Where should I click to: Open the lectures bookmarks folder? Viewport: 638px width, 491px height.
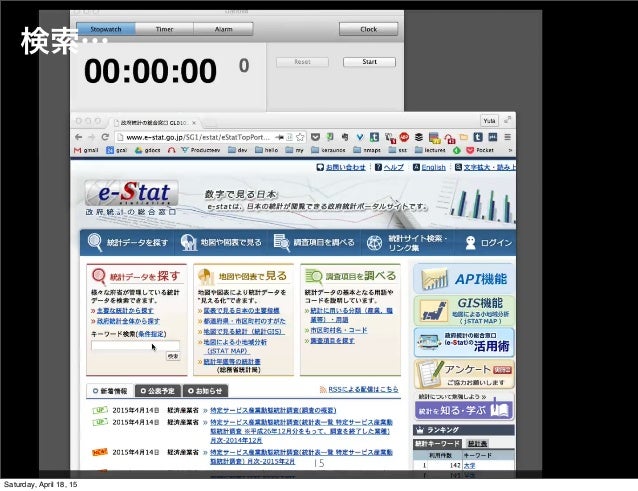tap(430, 150)
